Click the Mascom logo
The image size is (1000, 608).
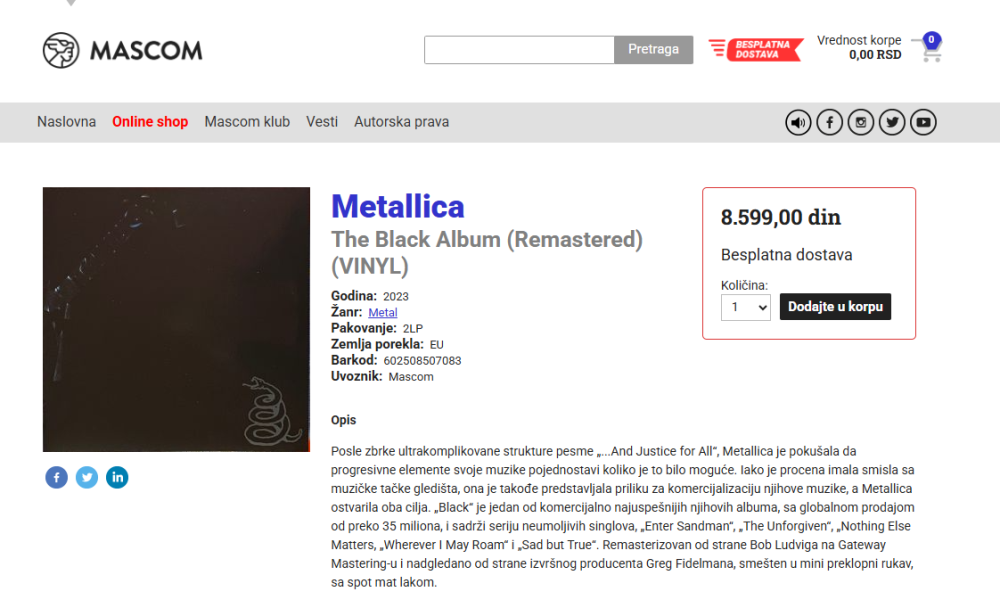coord(122,50)
